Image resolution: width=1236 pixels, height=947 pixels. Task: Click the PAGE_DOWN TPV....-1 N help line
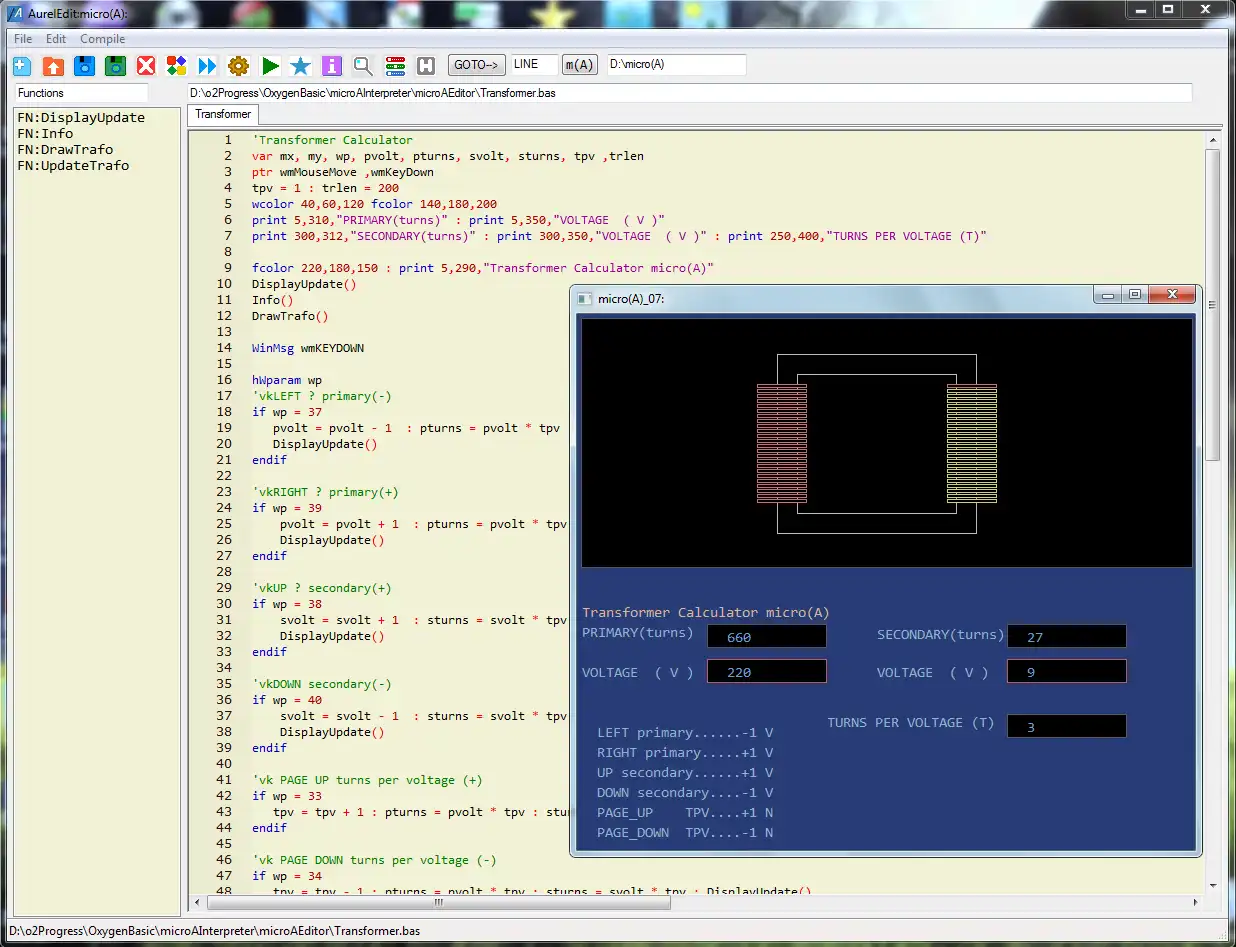click(685, 832)
